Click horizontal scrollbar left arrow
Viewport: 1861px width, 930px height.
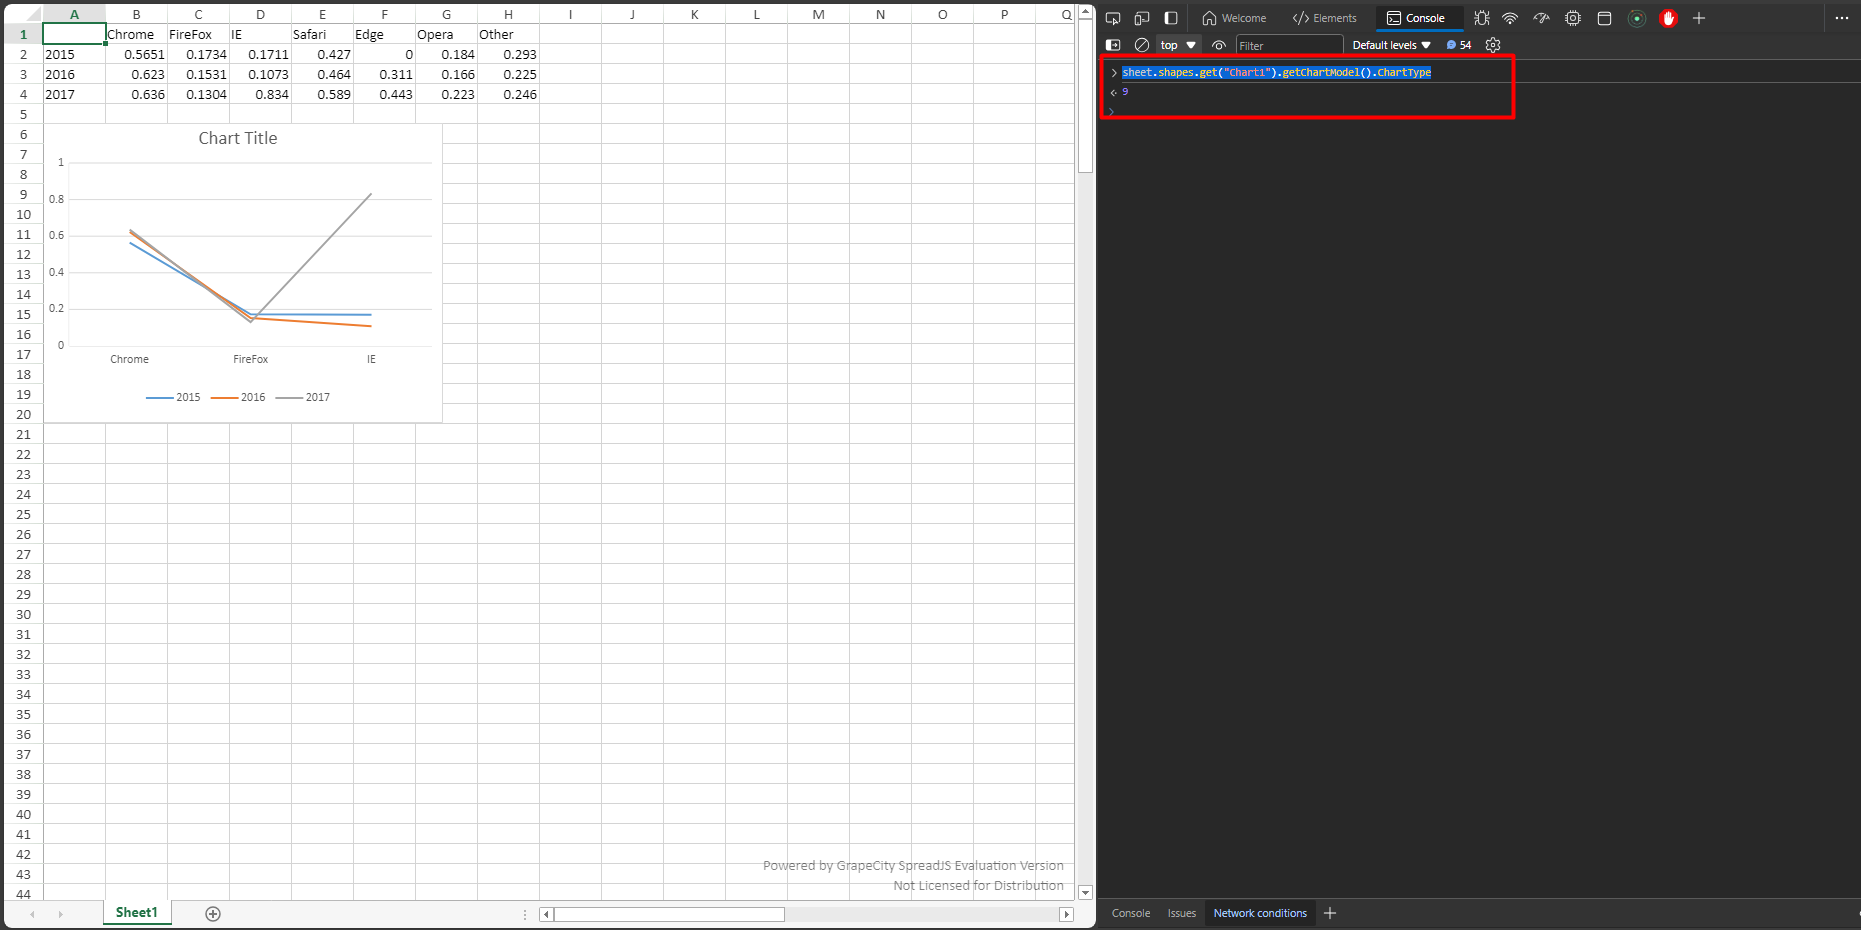click(546, 914)
